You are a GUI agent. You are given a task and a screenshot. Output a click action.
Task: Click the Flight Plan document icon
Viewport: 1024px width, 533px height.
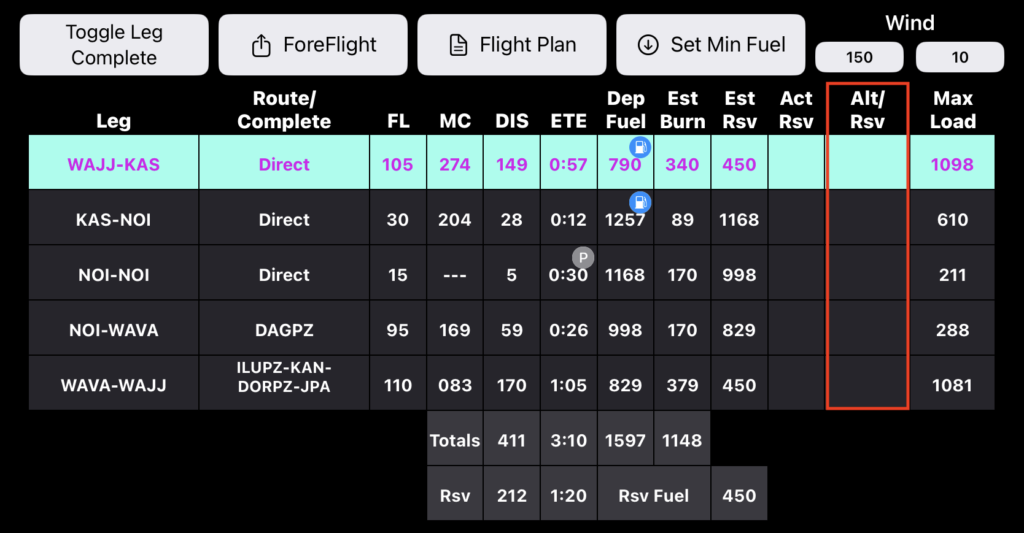click(x=458, y=45)
